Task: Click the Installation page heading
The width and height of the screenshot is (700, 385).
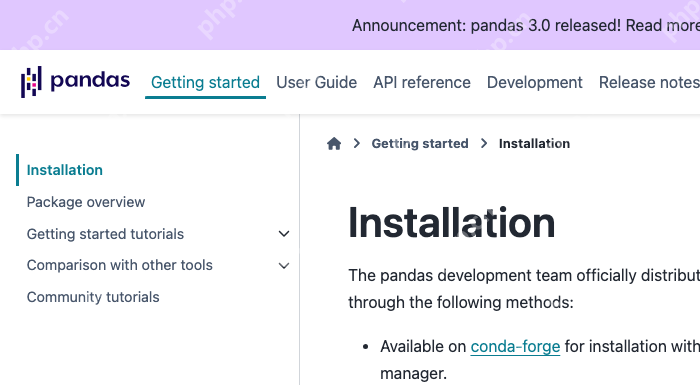Action: 451,222
